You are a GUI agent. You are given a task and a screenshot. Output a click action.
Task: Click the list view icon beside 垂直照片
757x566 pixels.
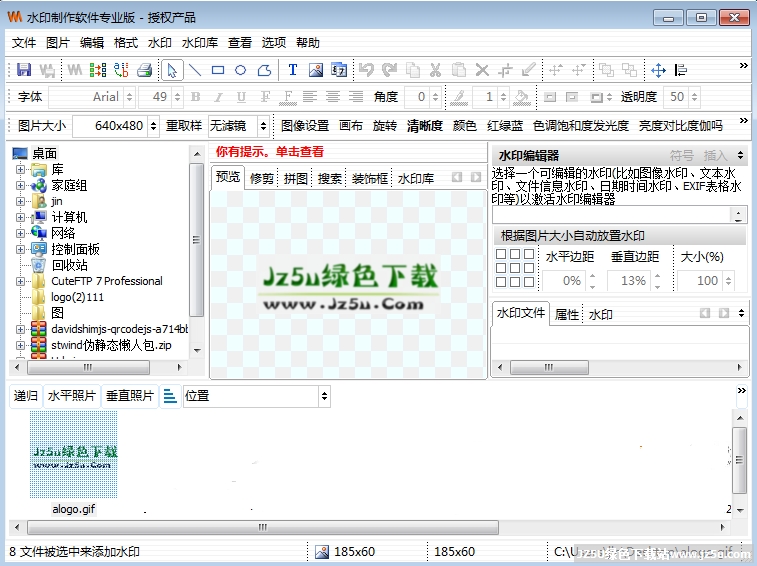point(170,396)
